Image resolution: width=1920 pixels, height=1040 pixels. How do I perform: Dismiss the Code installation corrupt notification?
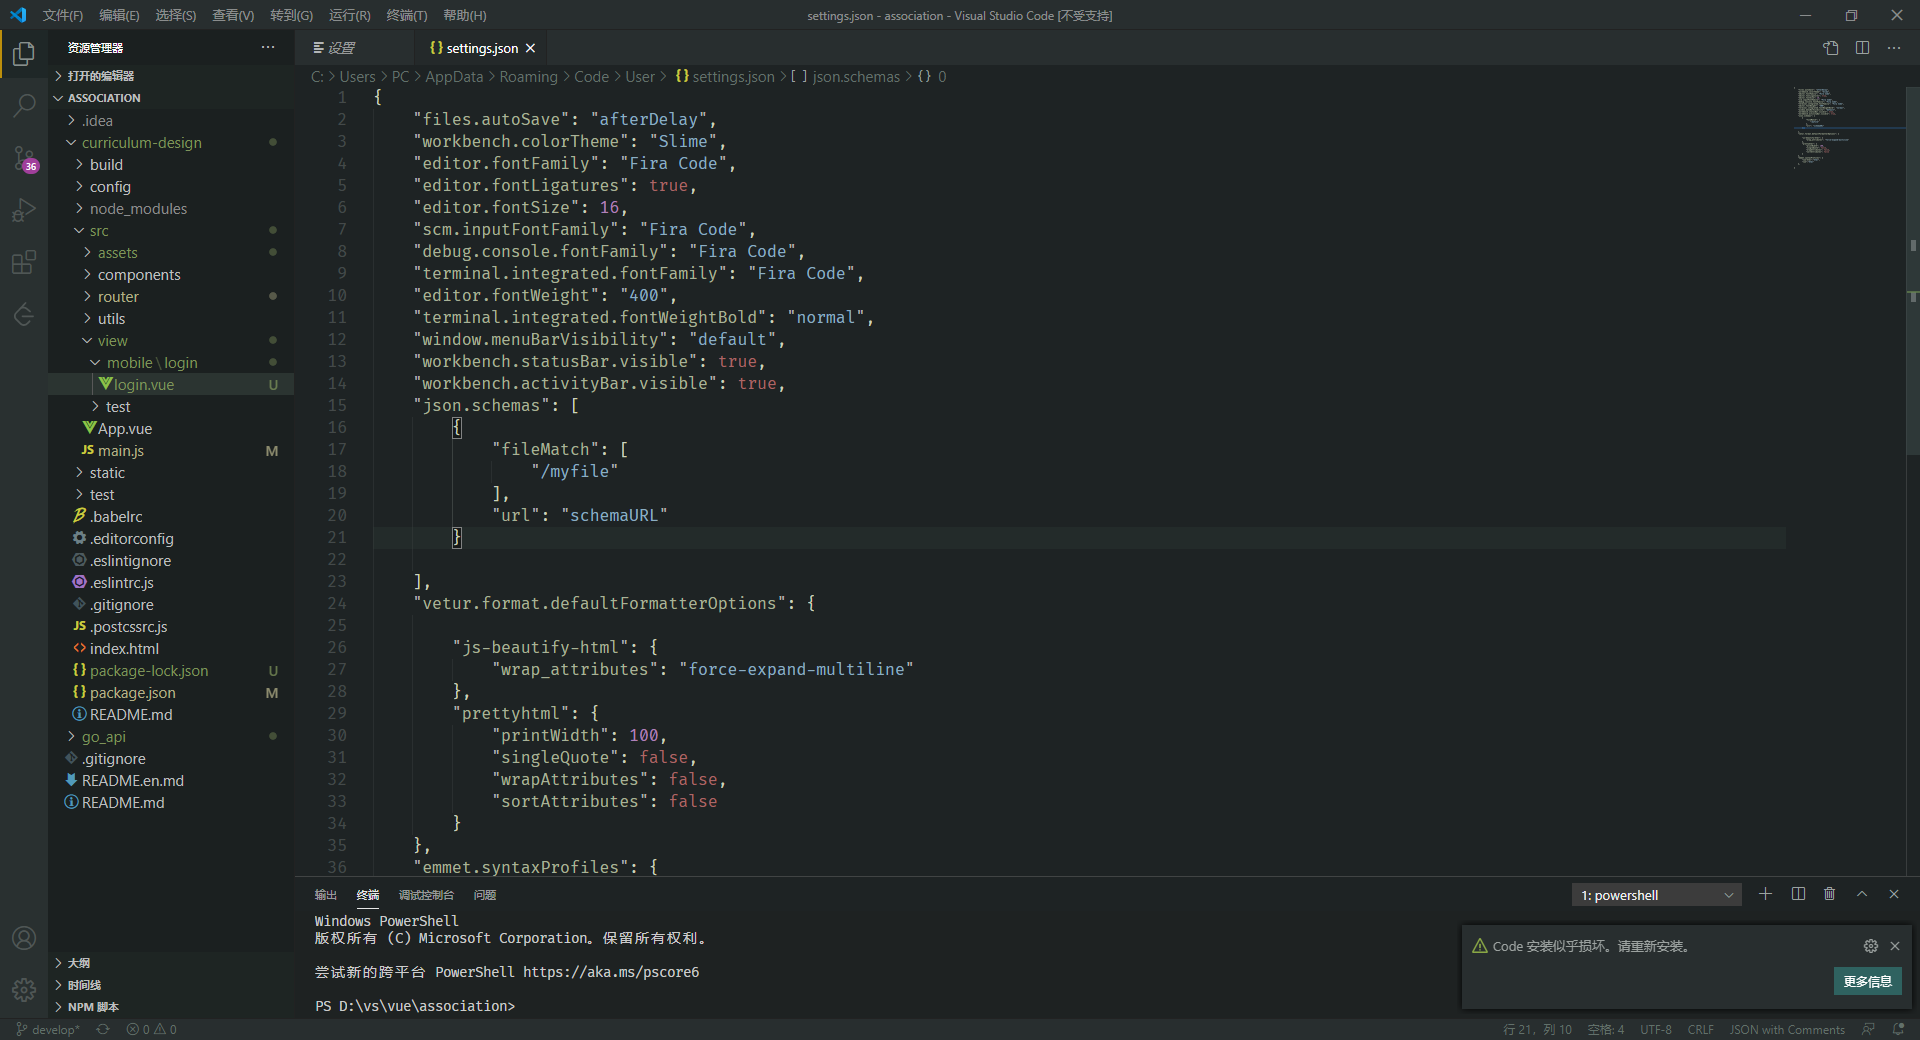[x=1894, y=946]
